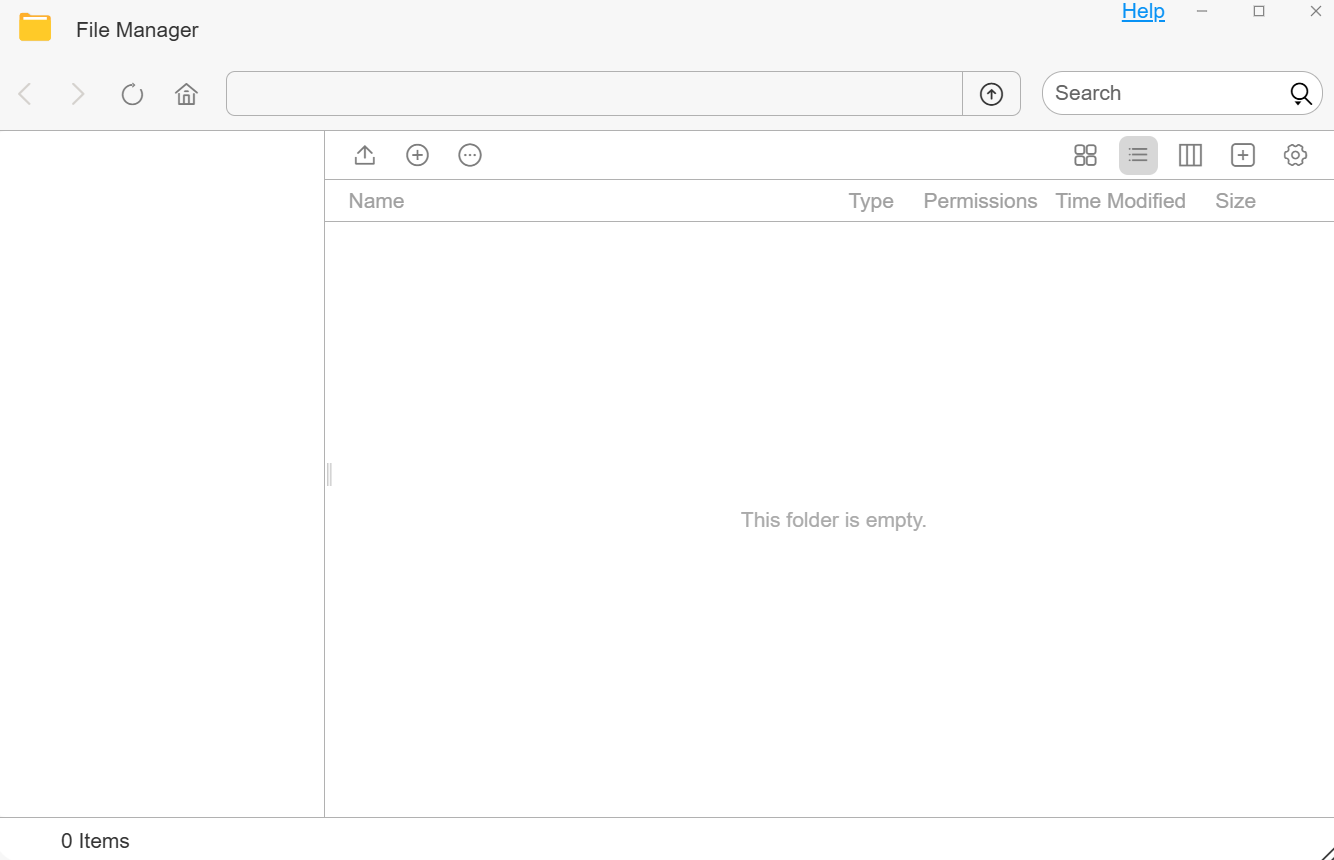This screenshot has width=1334, height=860.
Task: Click the '0 Items' status text
Action: pyautogui.click(x=95, y=841)
